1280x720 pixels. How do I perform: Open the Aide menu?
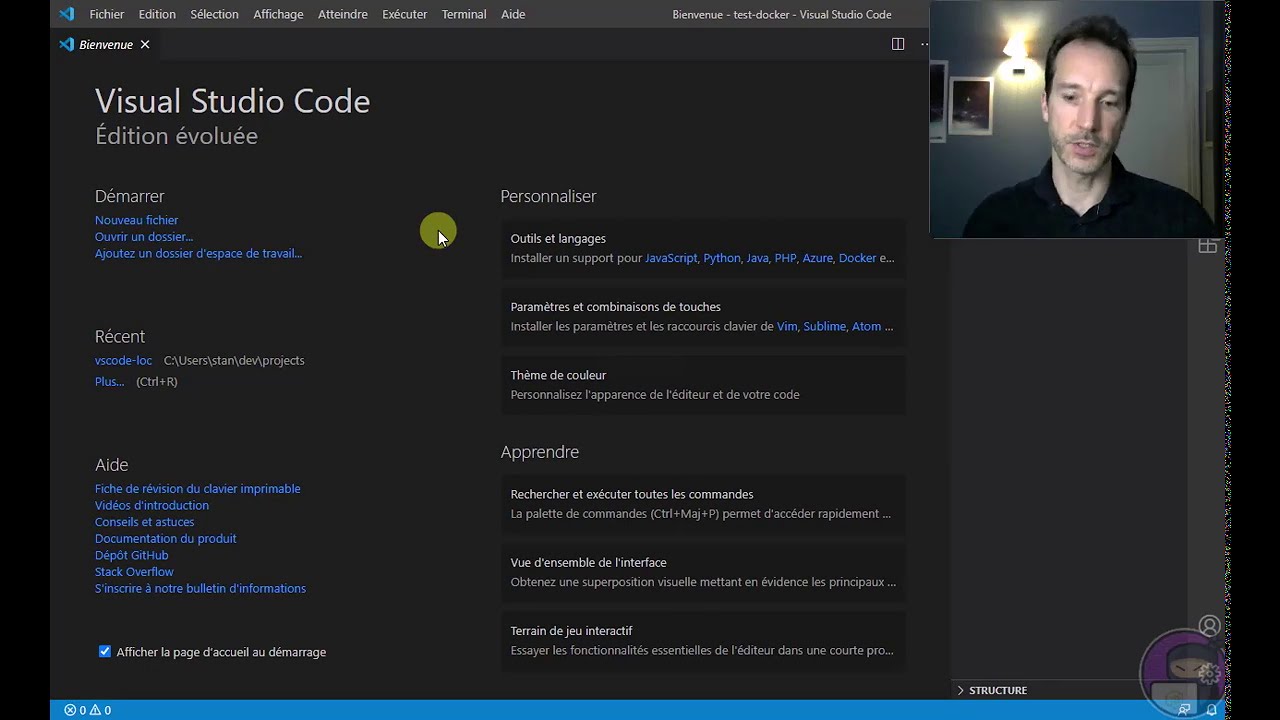tap(513, 14)
